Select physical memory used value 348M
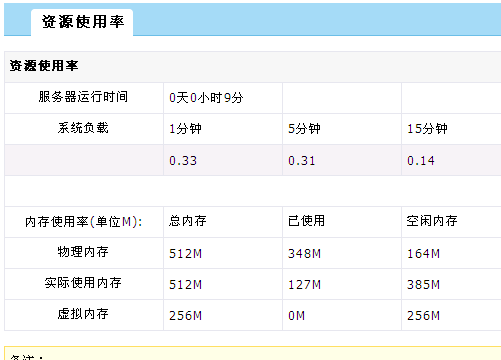 304,254
